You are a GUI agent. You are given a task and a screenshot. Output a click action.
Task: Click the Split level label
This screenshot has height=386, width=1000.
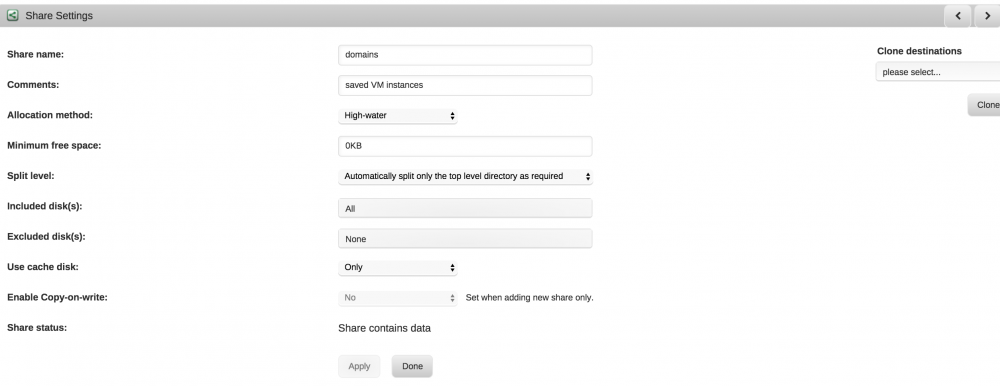click(31, 176)
